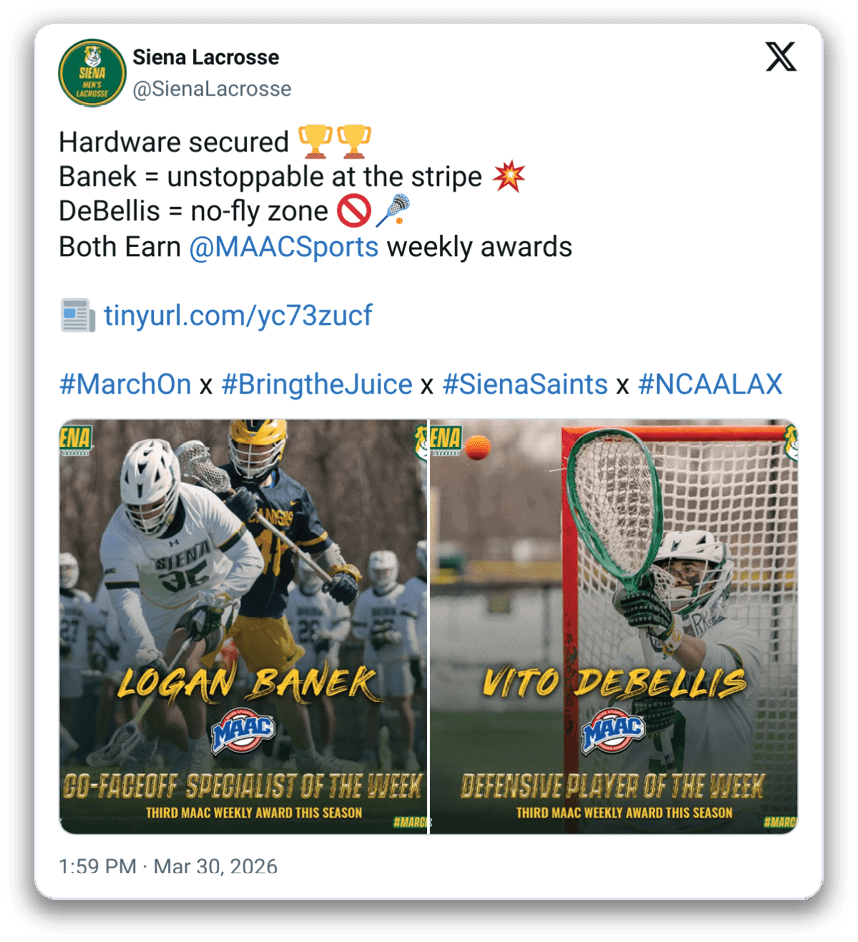Click the lacrosse stick emoji
The image size is (858, 942).
[392, 212]
